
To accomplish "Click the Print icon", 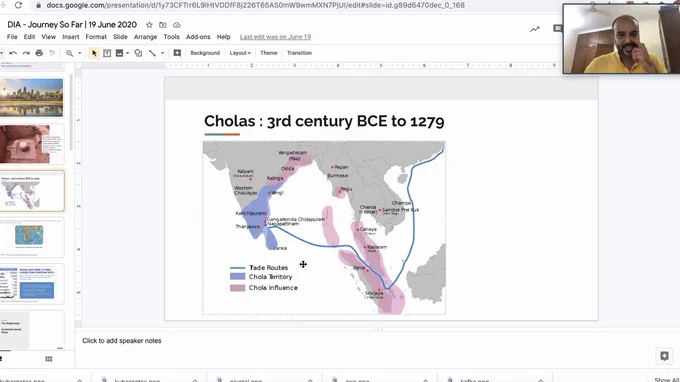I will tap(39, 53).
